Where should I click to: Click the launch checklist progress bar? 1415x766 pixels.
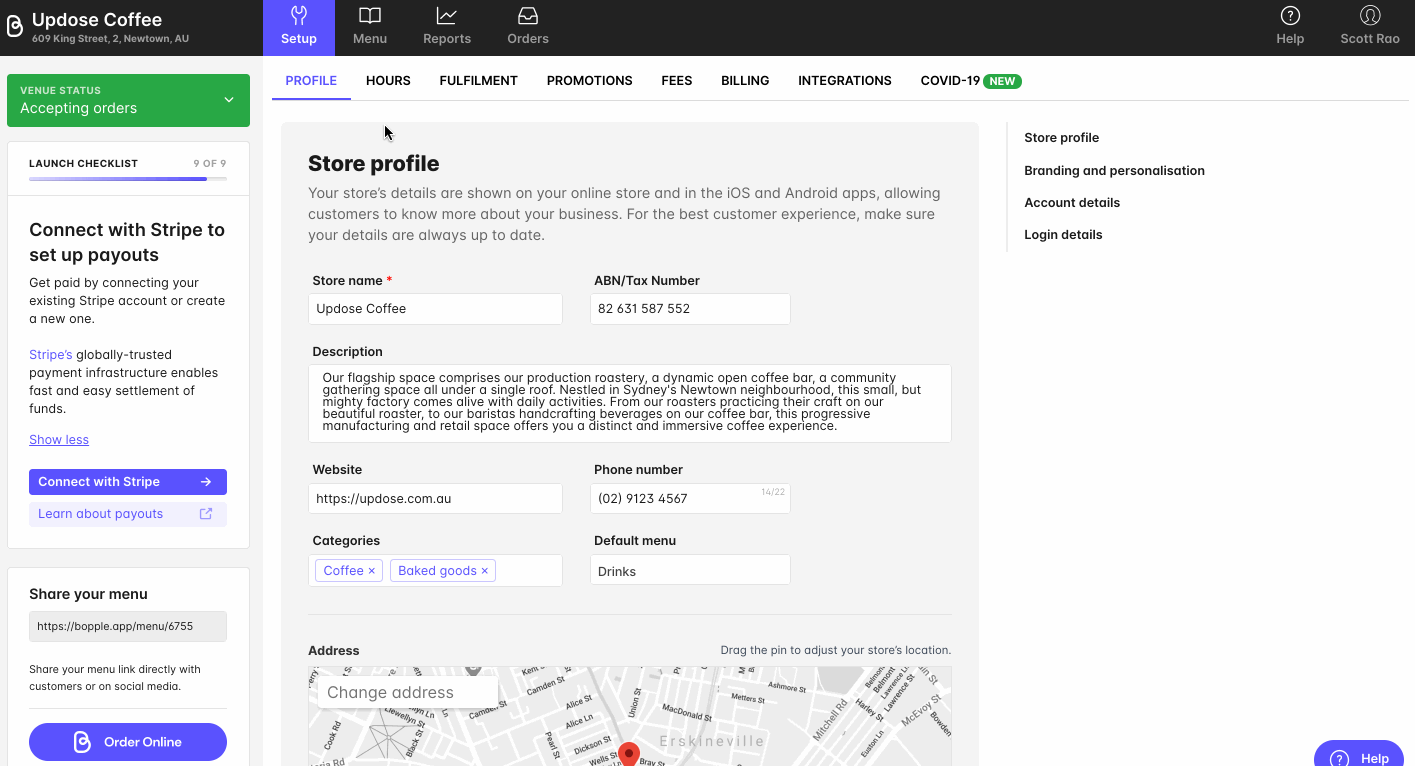pyautogui.click(x=128, y=179)
